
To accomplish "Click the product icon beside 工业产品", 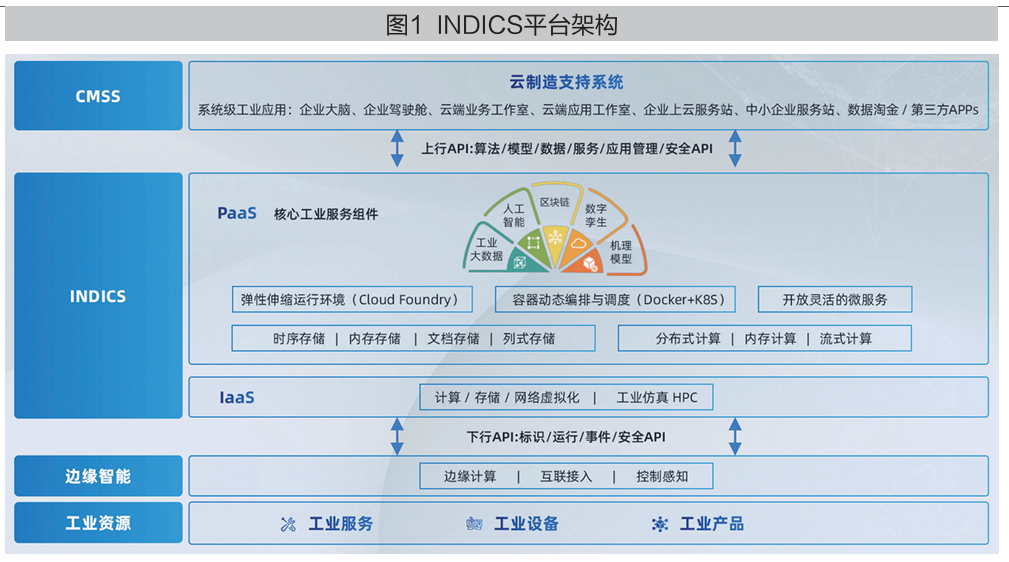I will click(659, 524).
